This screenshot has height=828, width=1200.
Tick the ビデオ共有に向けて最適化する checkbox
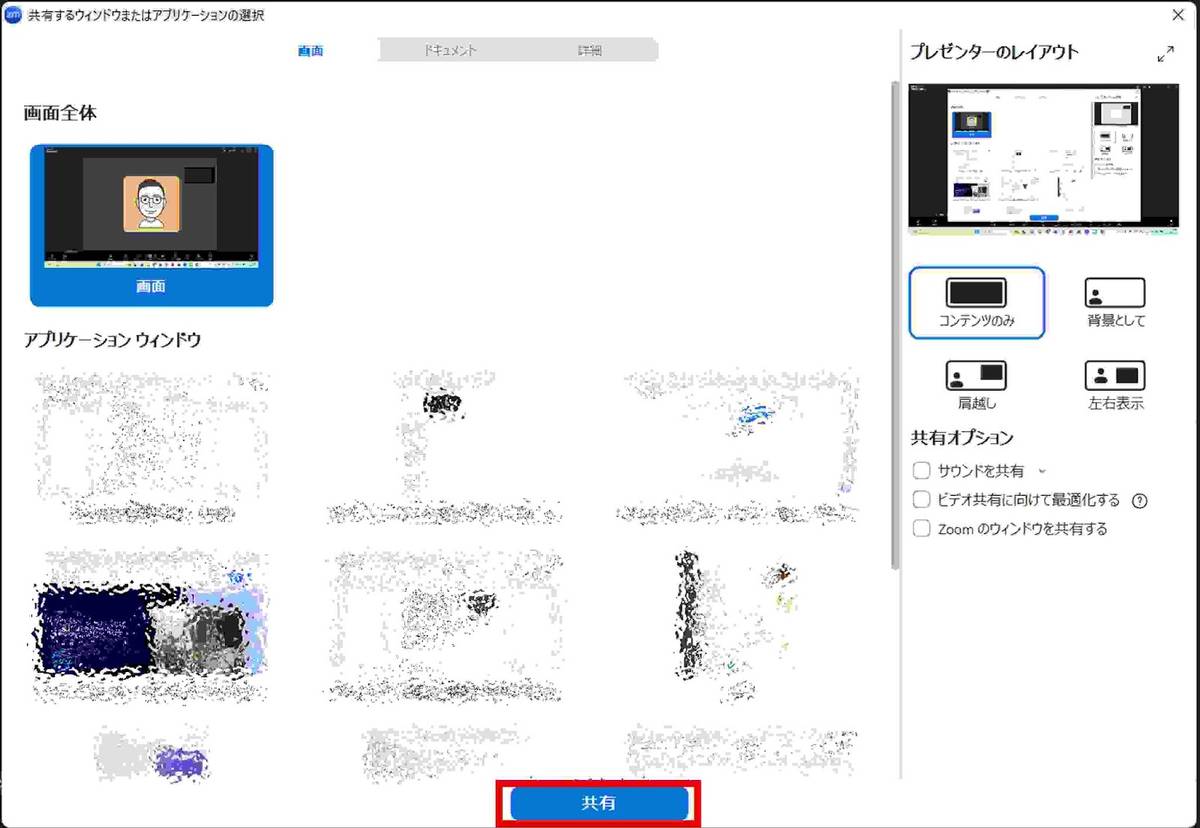pyautogui.click(x=922, y=500)
